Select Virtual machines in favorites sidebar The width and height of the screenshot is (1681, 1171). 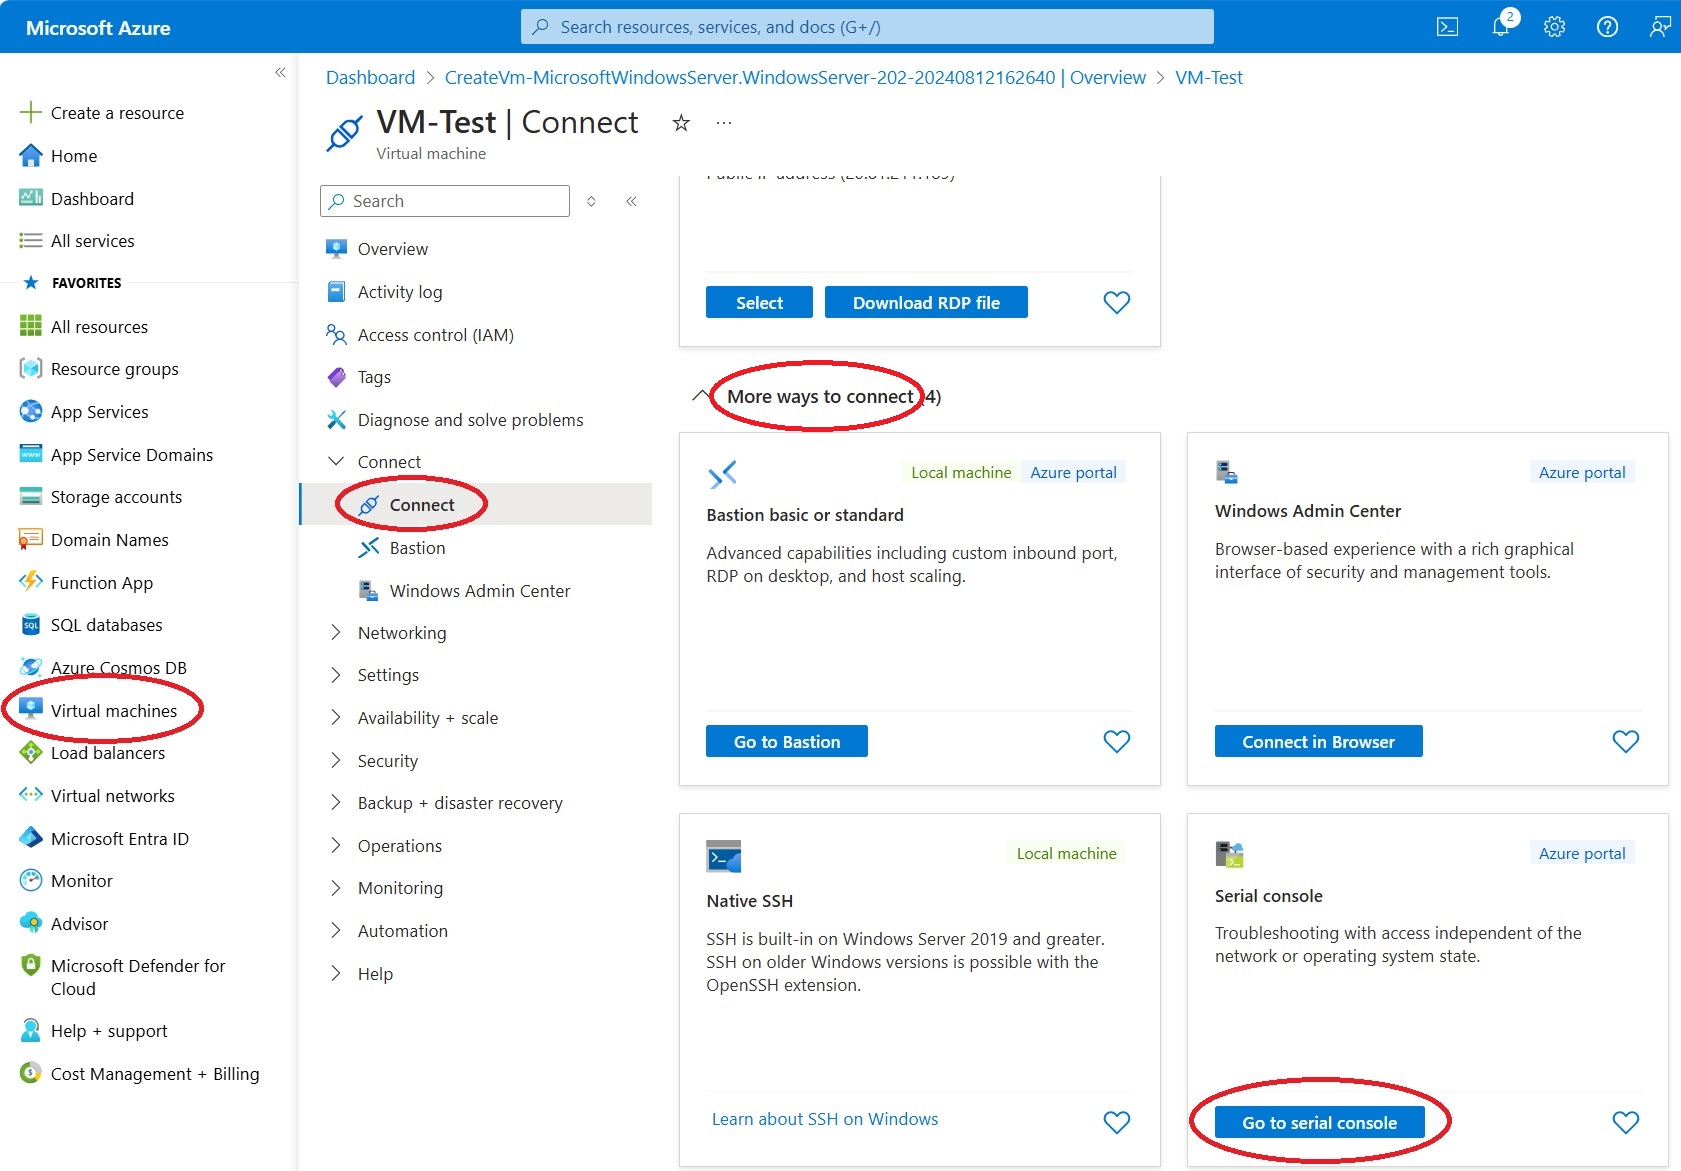pos(113,711)
